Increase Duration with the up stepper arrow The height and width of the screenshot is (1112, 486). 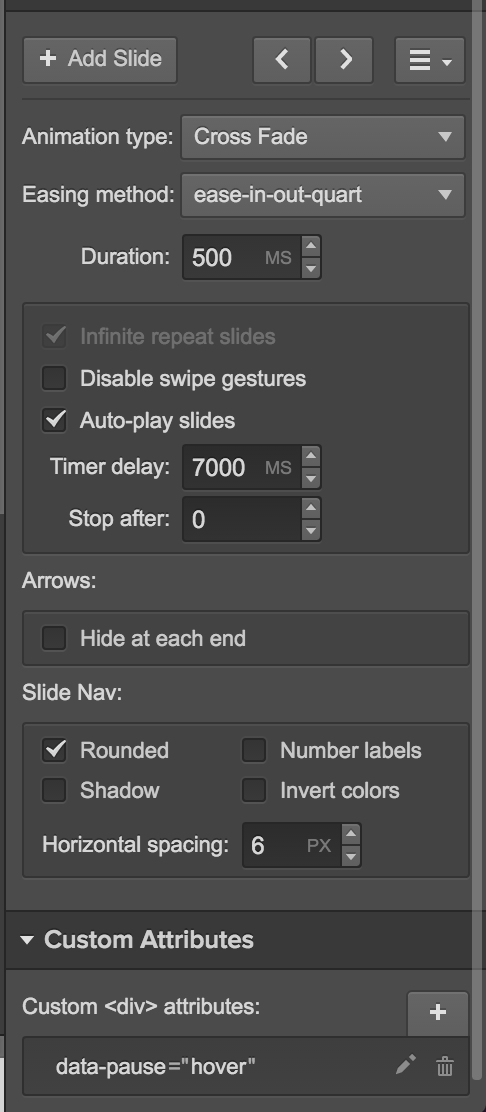pyautogui.click(x=311, y=245)
